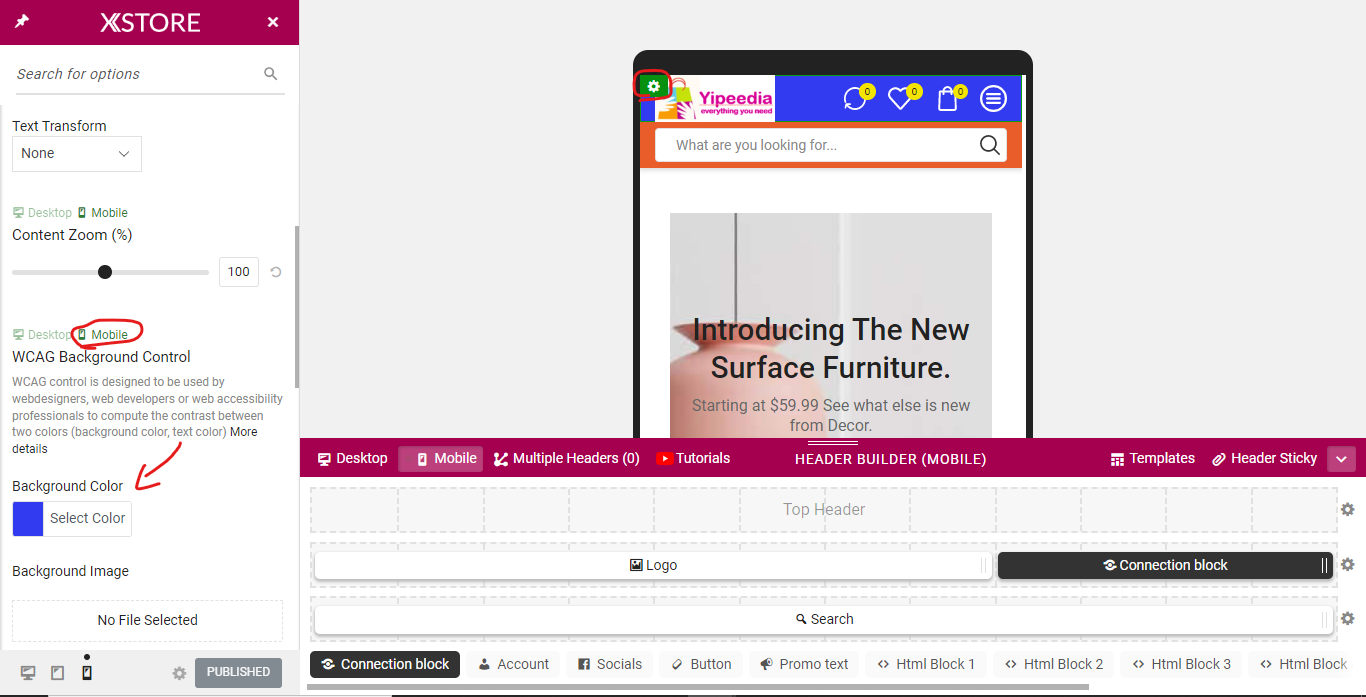The width and height of the screenshot is (1366, 697).
Task: Open the Templates menu
Action: click(x=1153, y=459)
